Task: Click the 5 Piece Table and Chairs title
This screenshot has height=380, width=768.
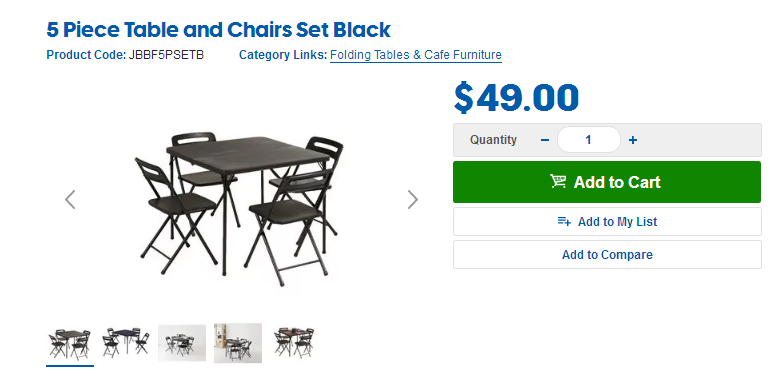Action: (x=218, y=30)
